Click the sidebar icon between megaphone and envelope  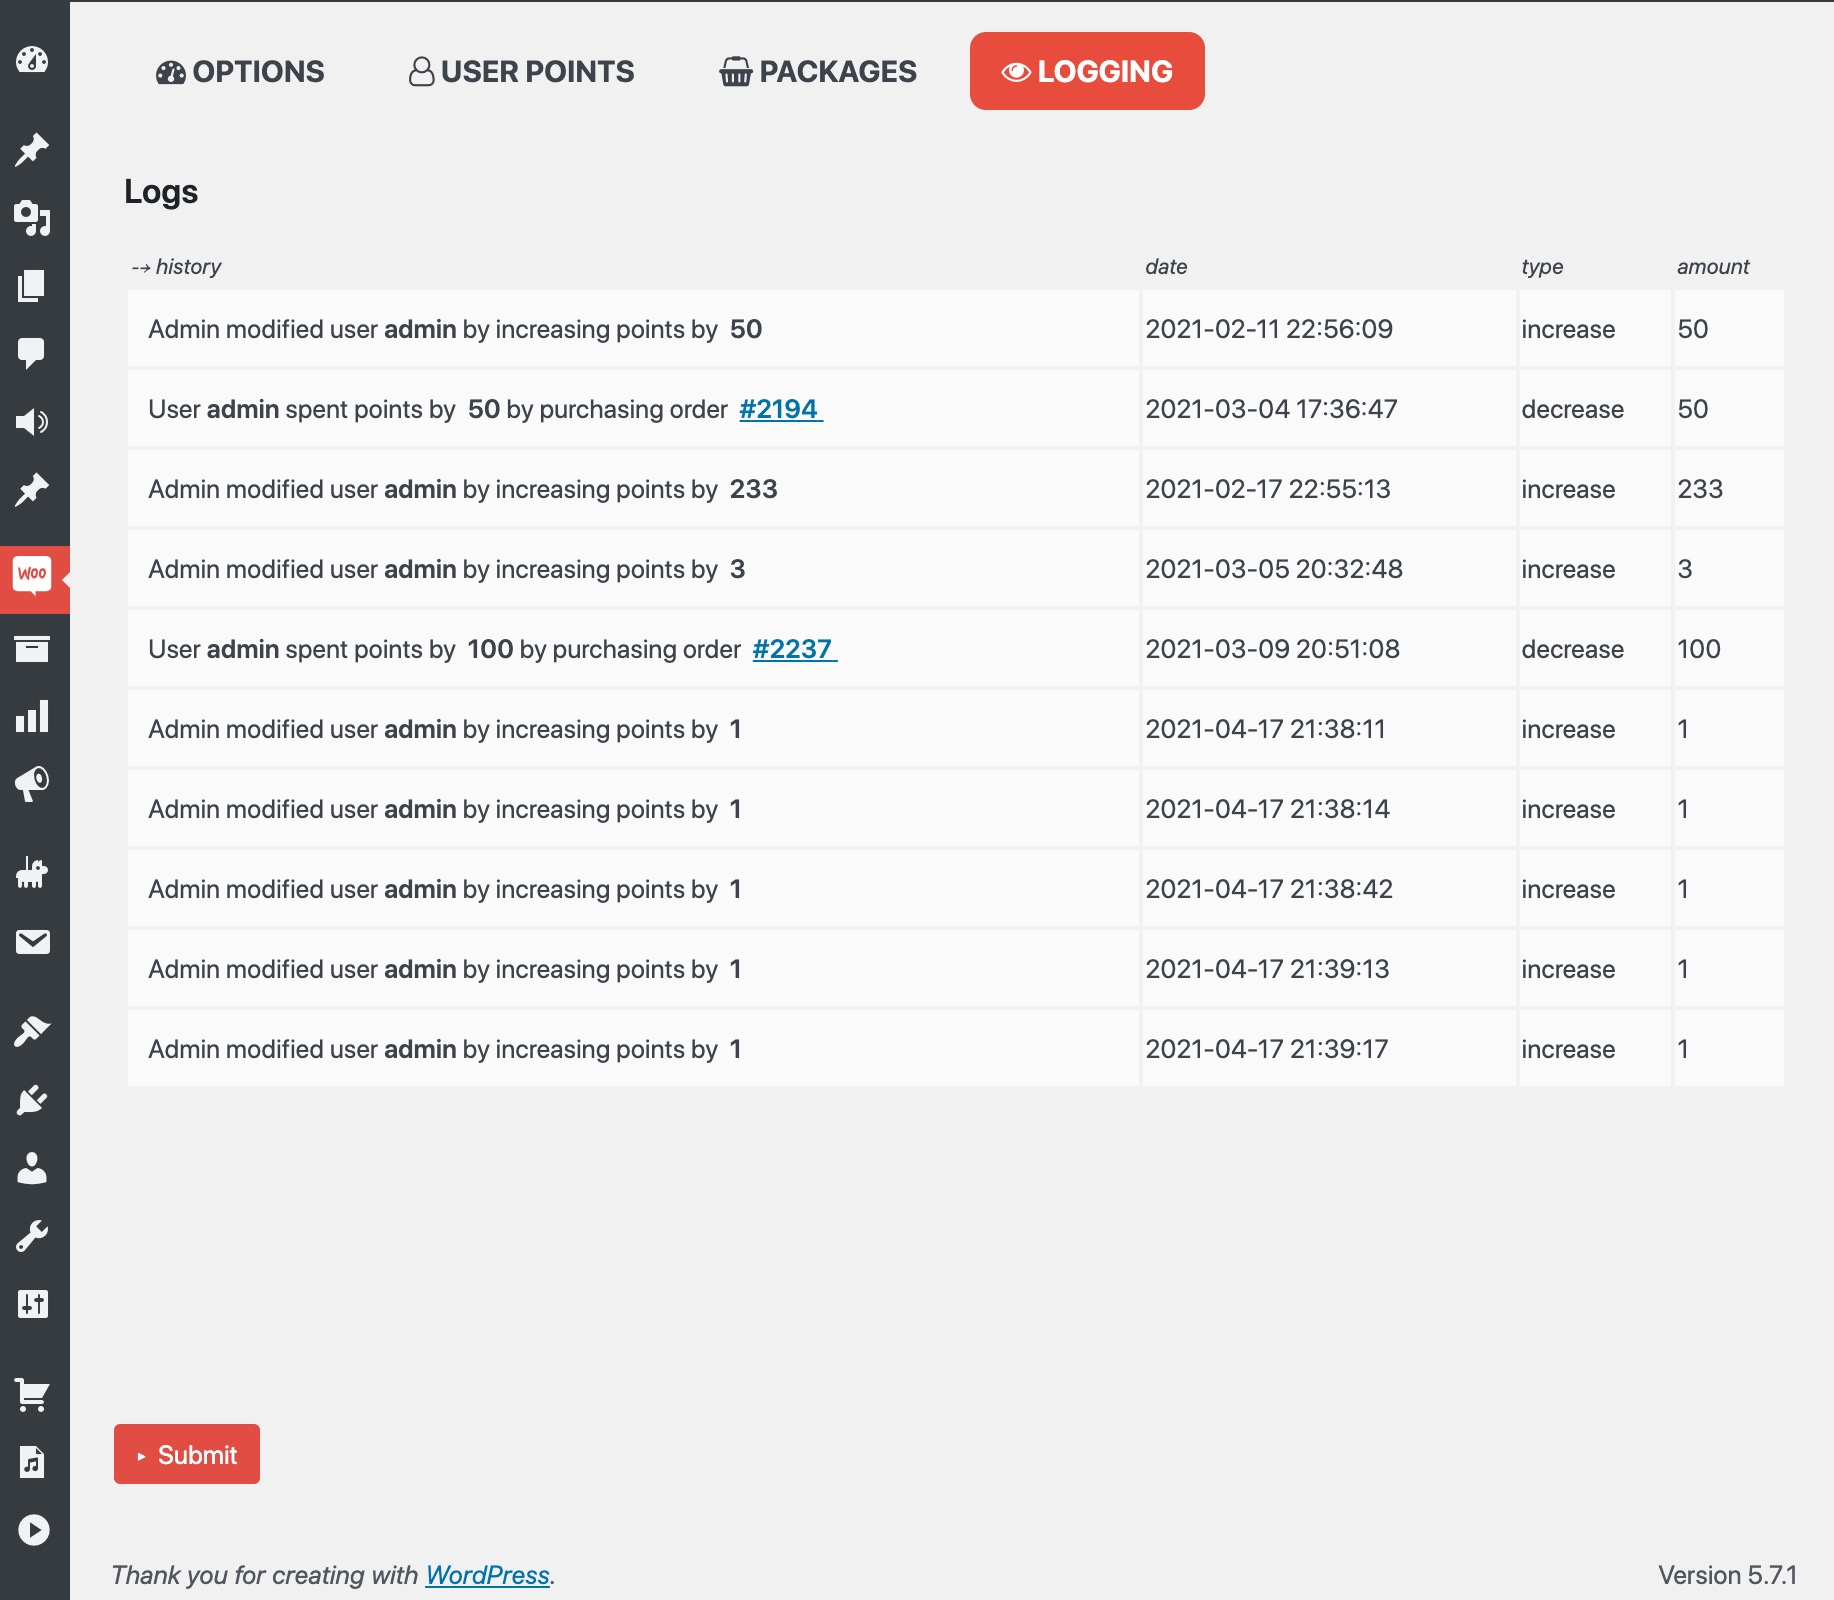(32, 873)
